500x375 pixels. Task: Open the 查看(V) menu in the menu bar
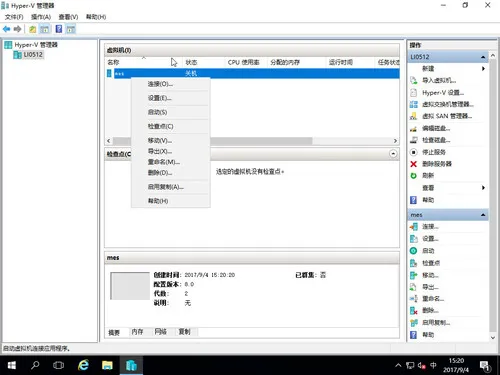(68, 17)
